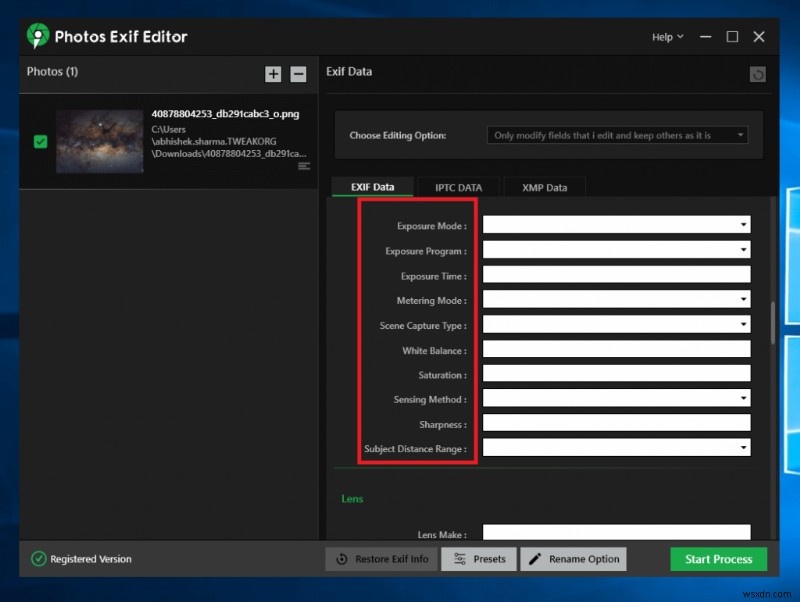Select the galaxy photo thumbnail

click(99, 141)
